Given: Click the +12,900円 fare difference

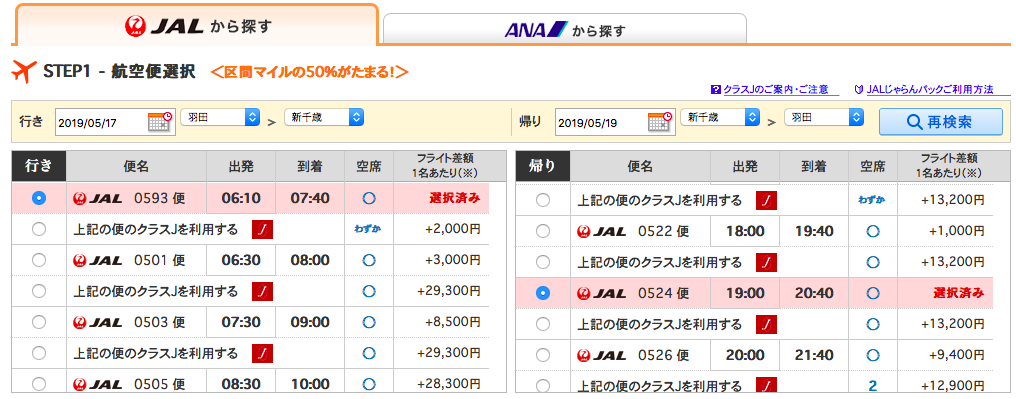Looking at the screenshot, I should pos(953,386).
